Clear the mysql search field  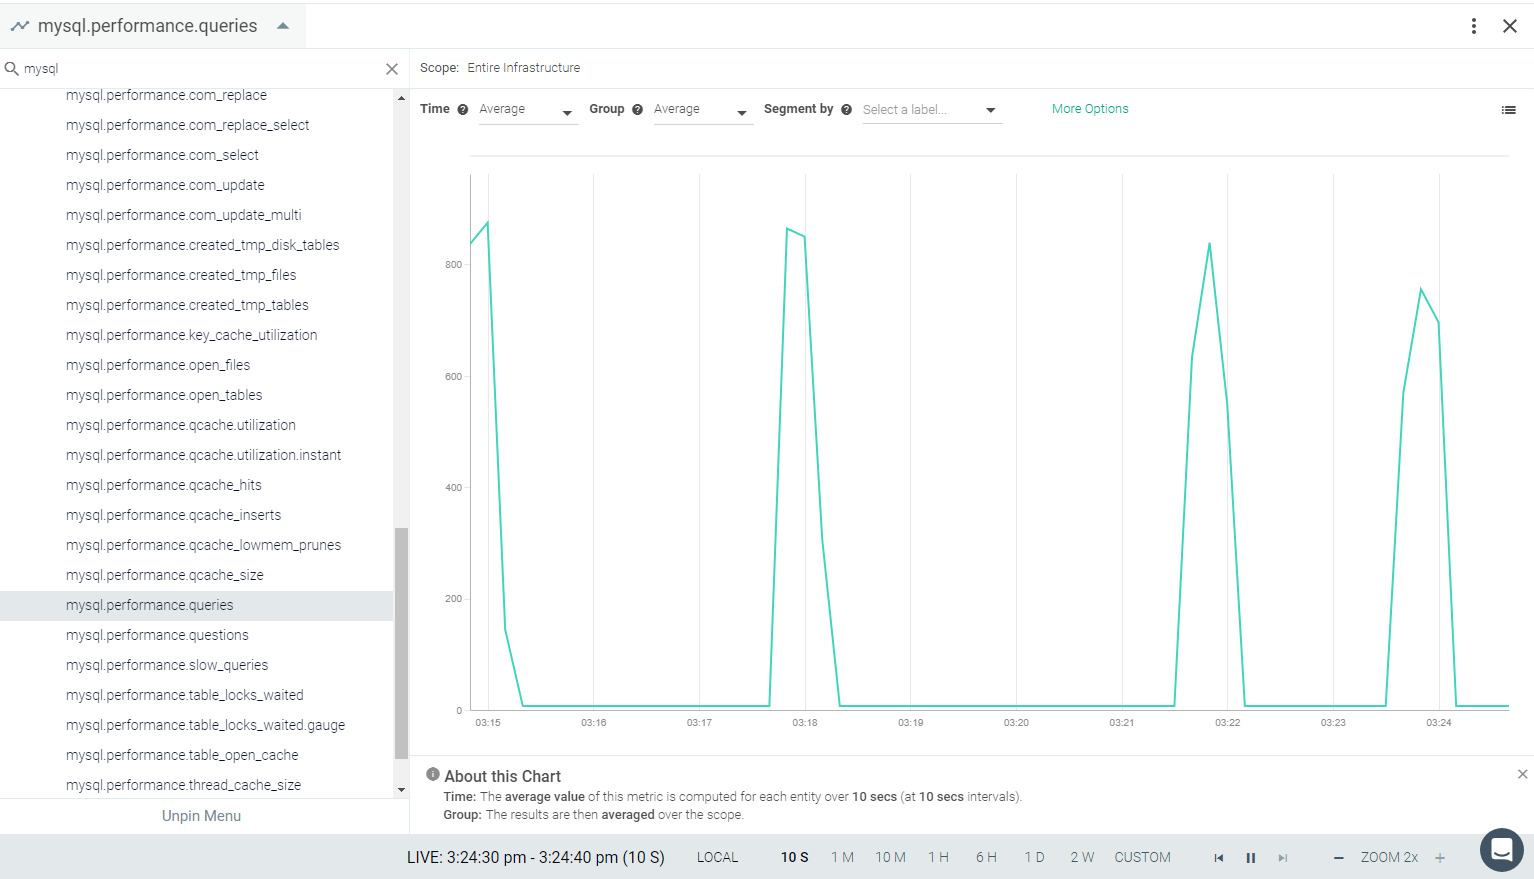[392, 69]
